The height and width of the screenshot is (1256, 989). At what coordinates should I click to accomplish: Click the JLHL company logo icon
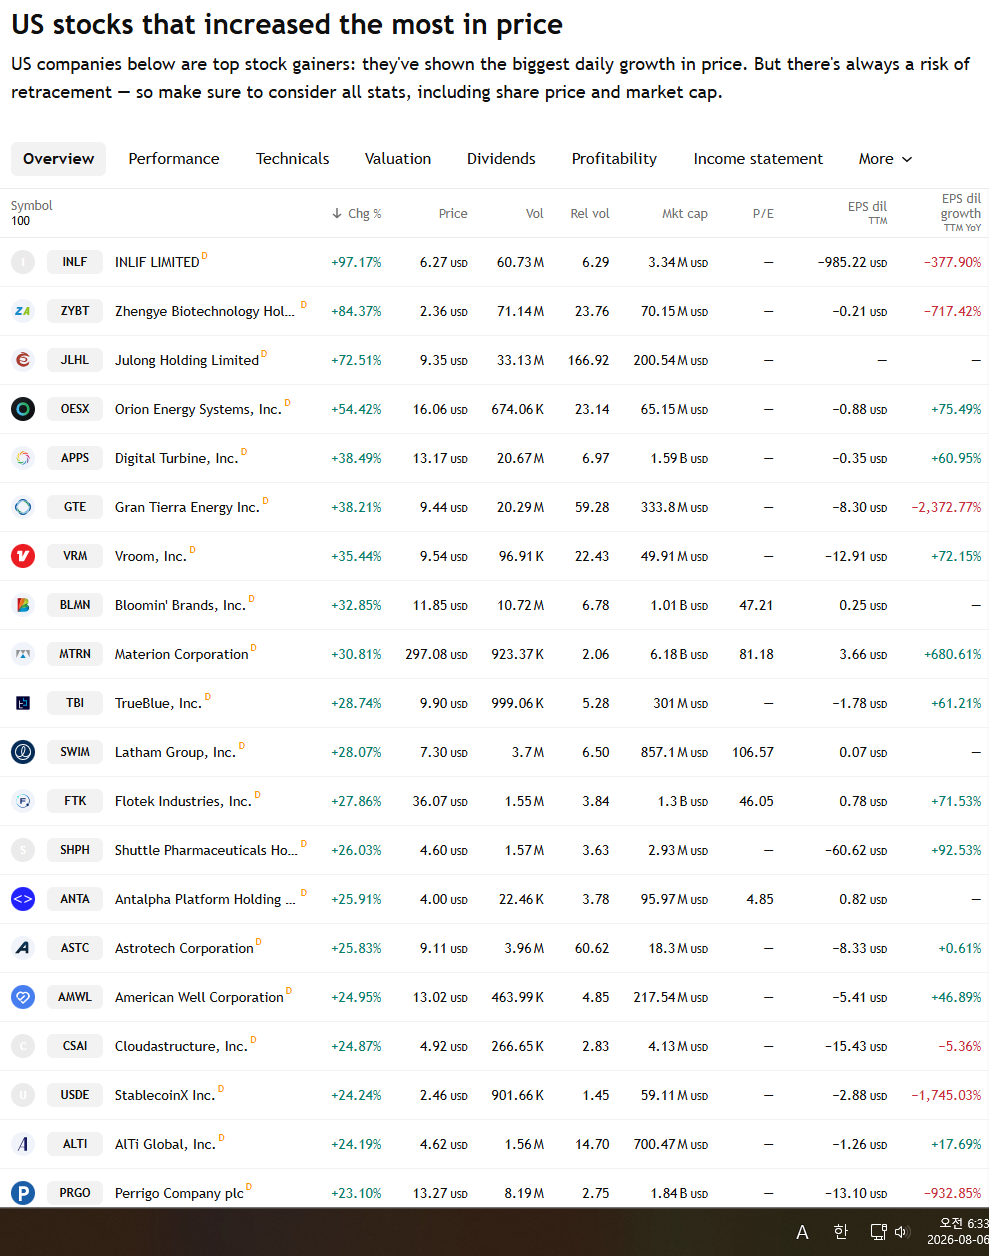(x=23, y=360)
